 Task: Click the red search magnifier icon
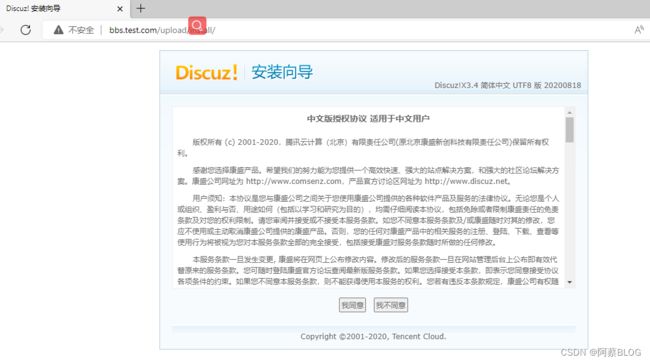click(197, 26)
